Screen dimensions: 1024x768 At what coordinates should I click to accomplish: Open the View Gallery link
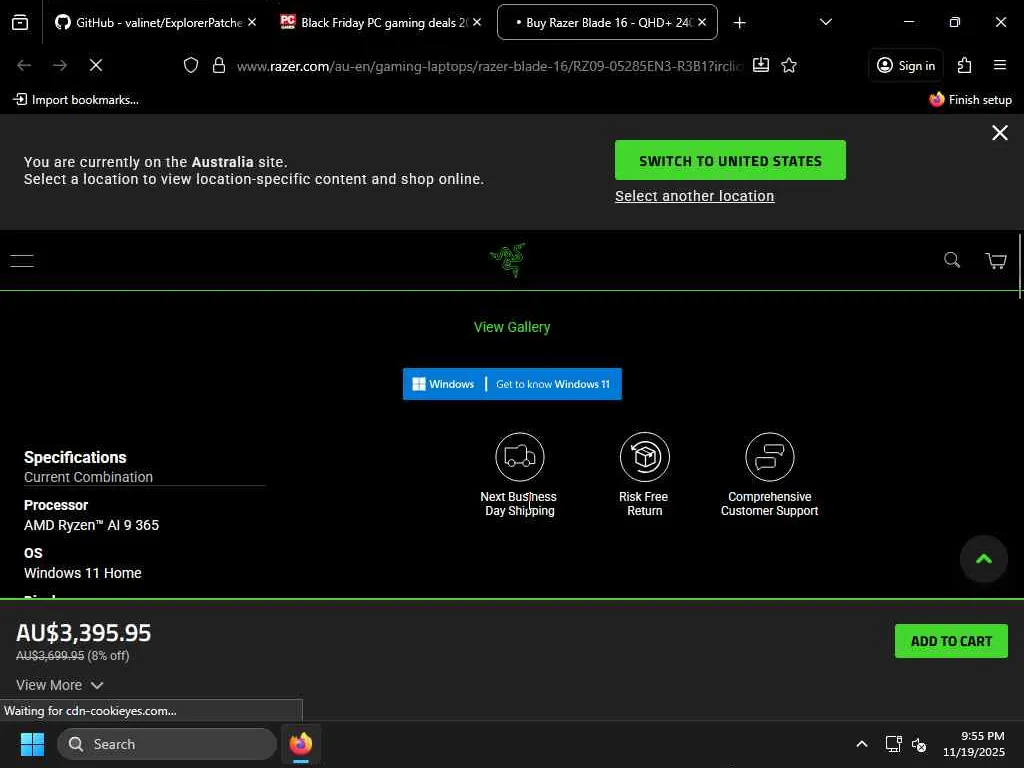[512, 327]
